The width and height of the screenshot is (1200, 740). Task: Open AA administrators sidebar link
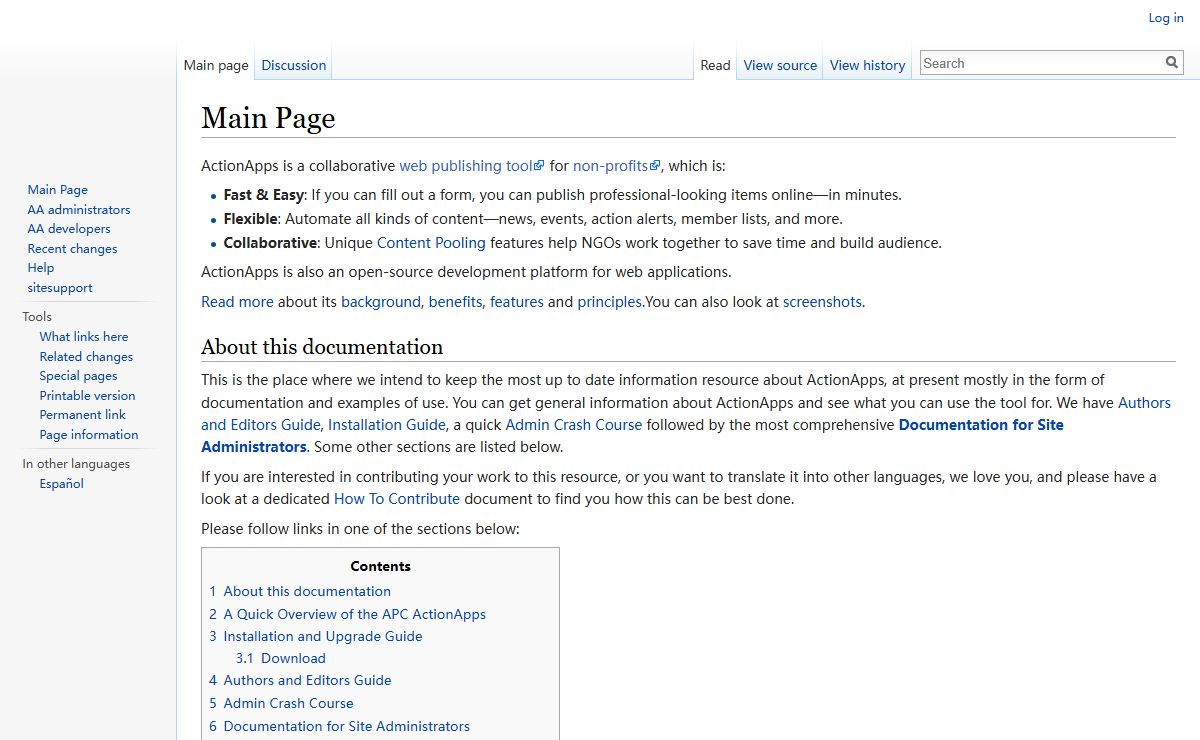pos(79,210)
